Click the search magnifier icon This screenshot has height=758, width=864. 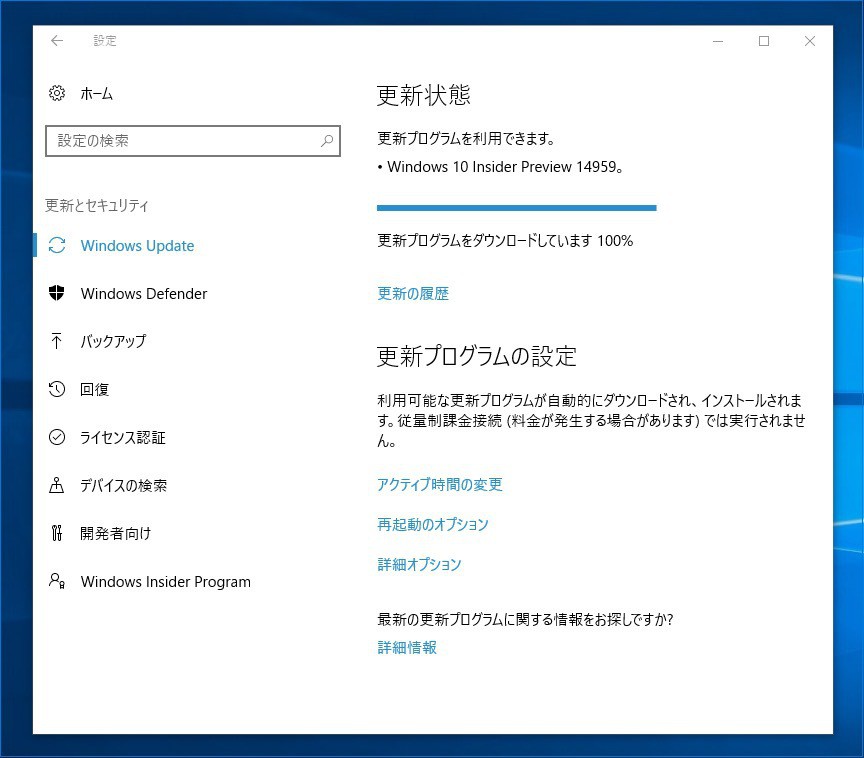click(x=326, y=141)
